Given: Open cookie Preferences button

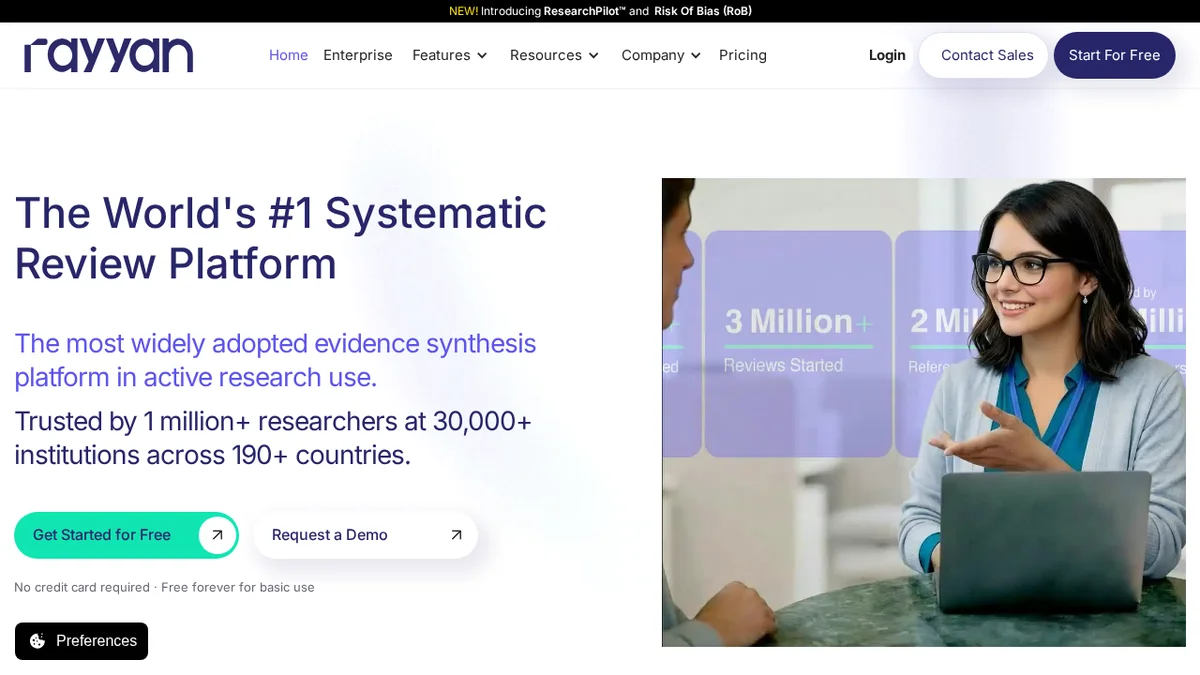Looking at the screenshot, I should pyautogui.click(x=81, y=641).
